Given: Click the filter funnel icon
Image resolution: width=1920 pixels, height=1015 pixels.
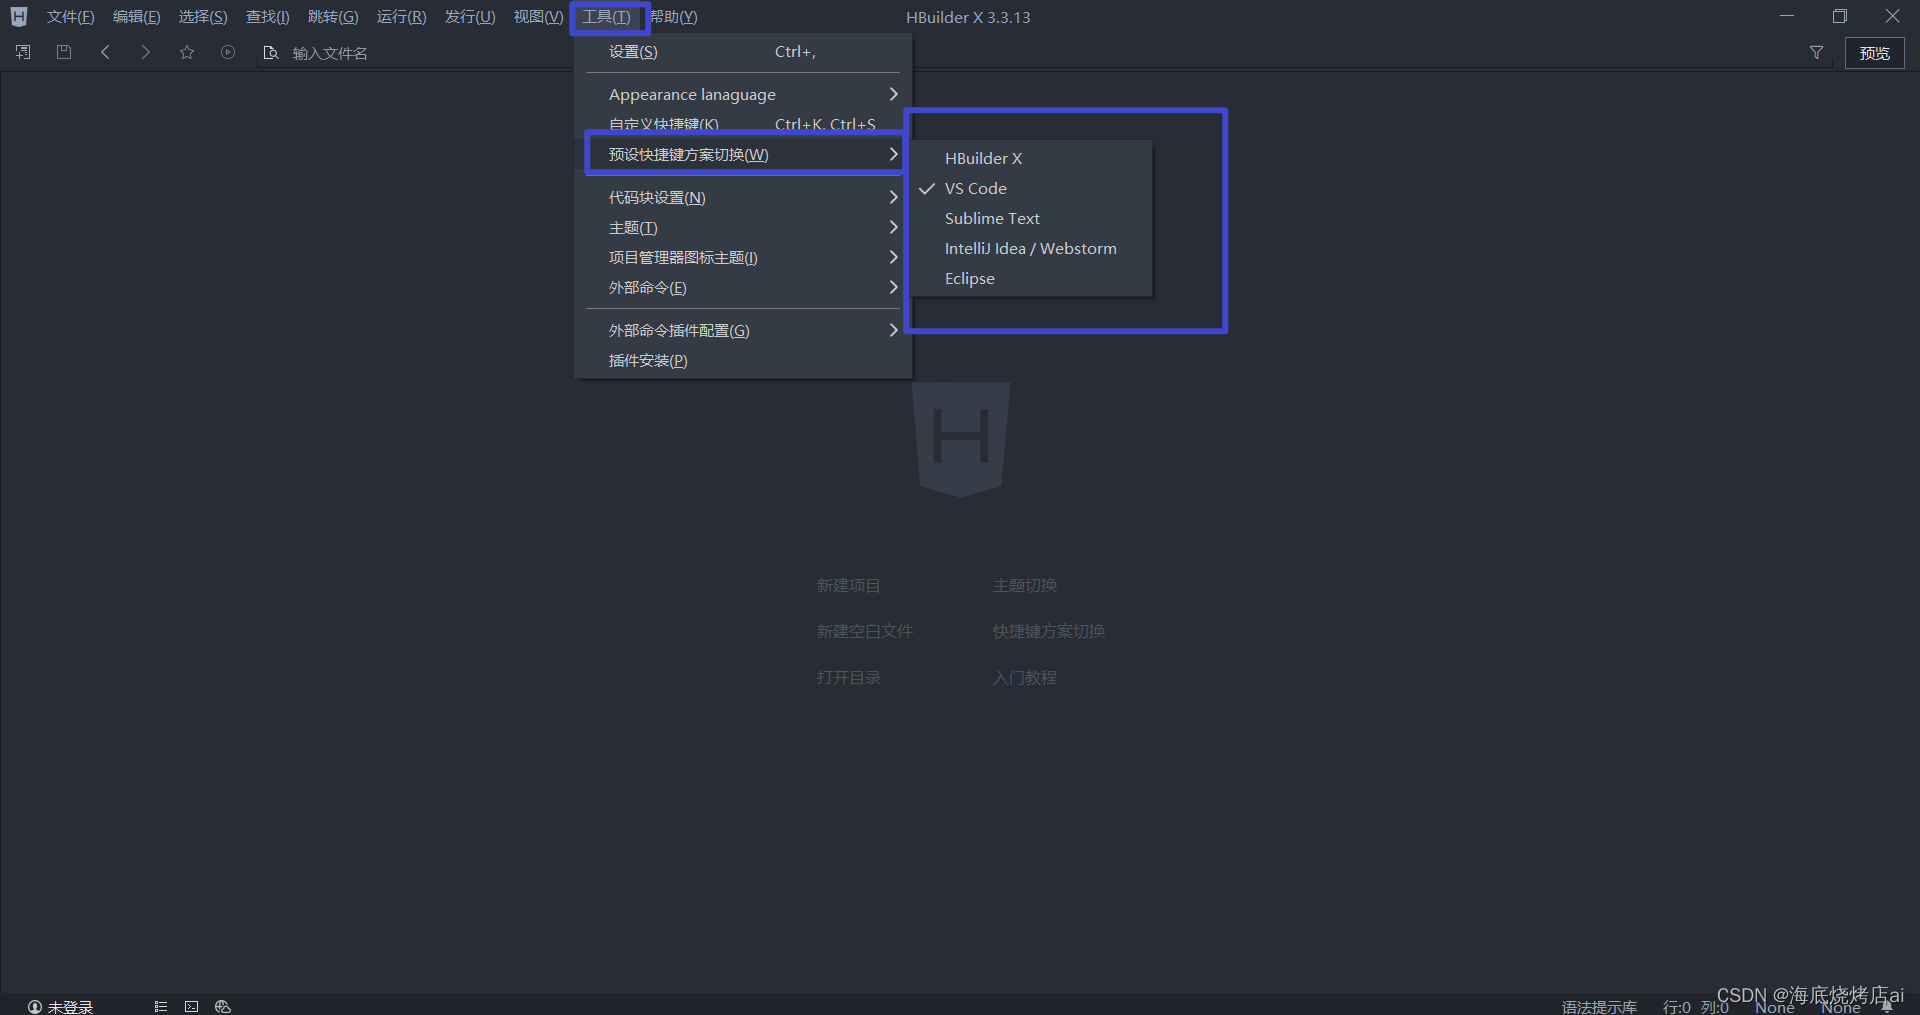Looking at the screenshot, I should [x=1816, y=53].
